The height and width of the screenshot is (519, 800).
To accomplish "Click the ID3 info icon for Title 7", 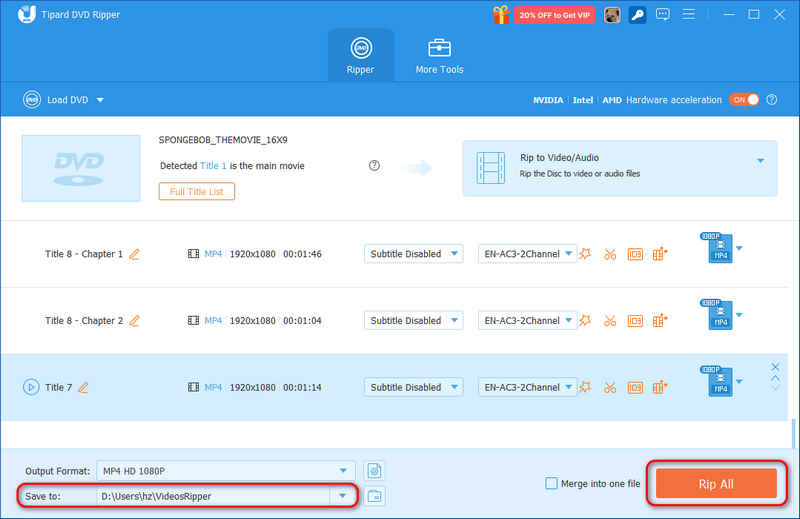I will [635, 388].
